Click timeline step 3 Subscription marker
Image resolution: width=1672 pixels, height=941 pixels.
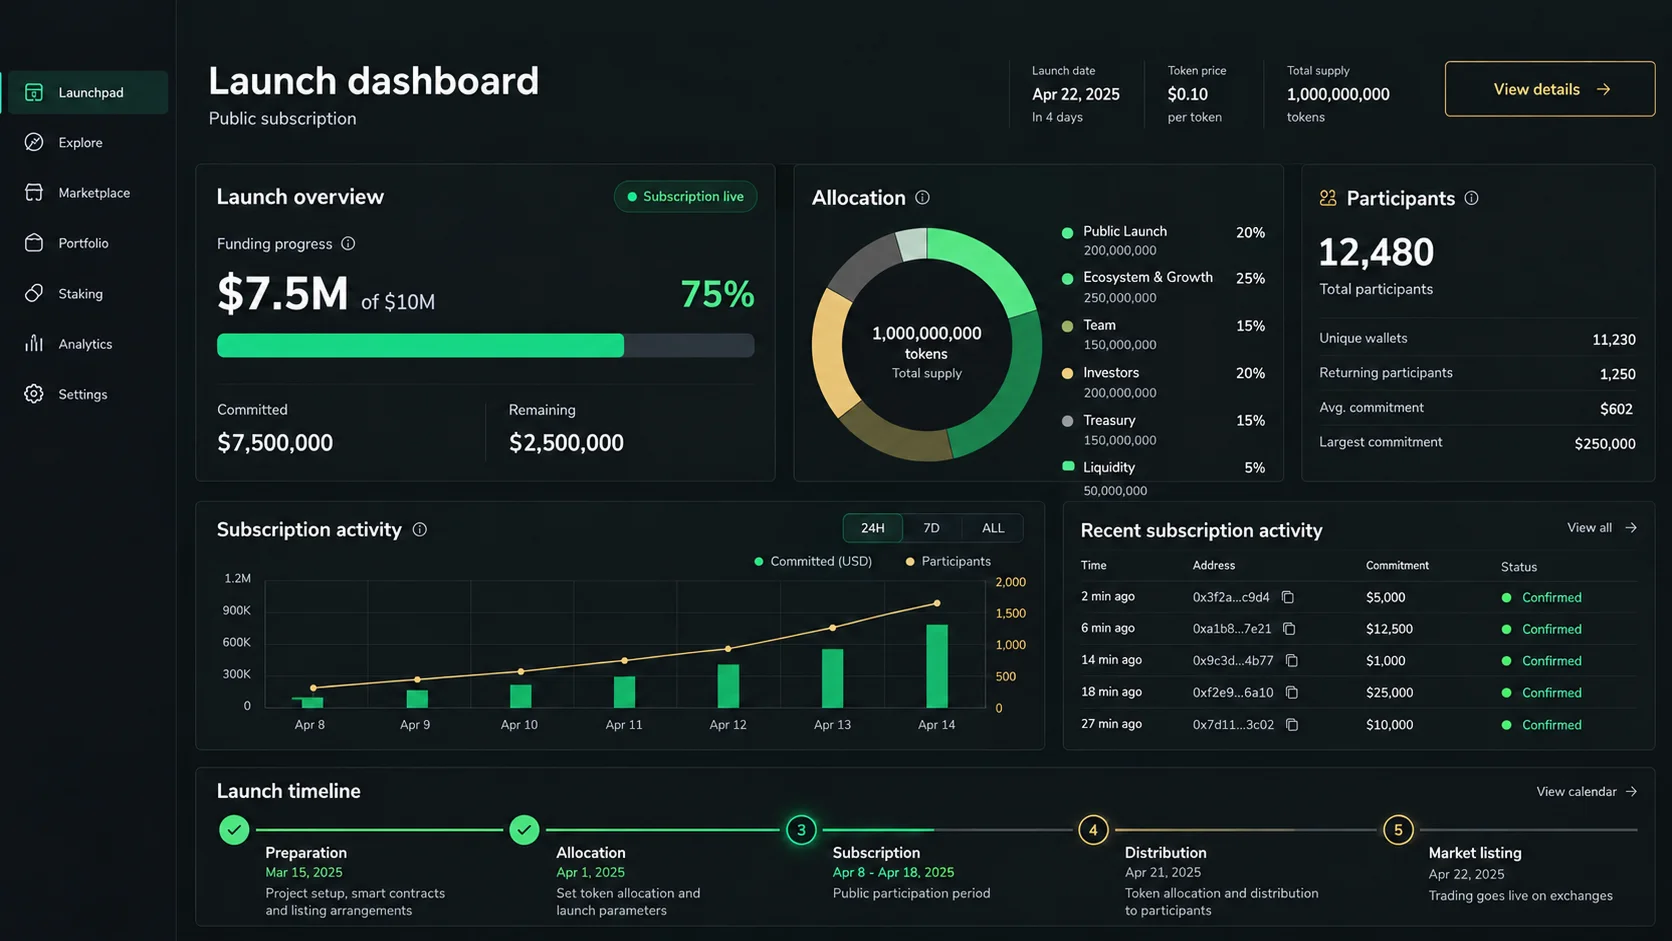point(801,830)
